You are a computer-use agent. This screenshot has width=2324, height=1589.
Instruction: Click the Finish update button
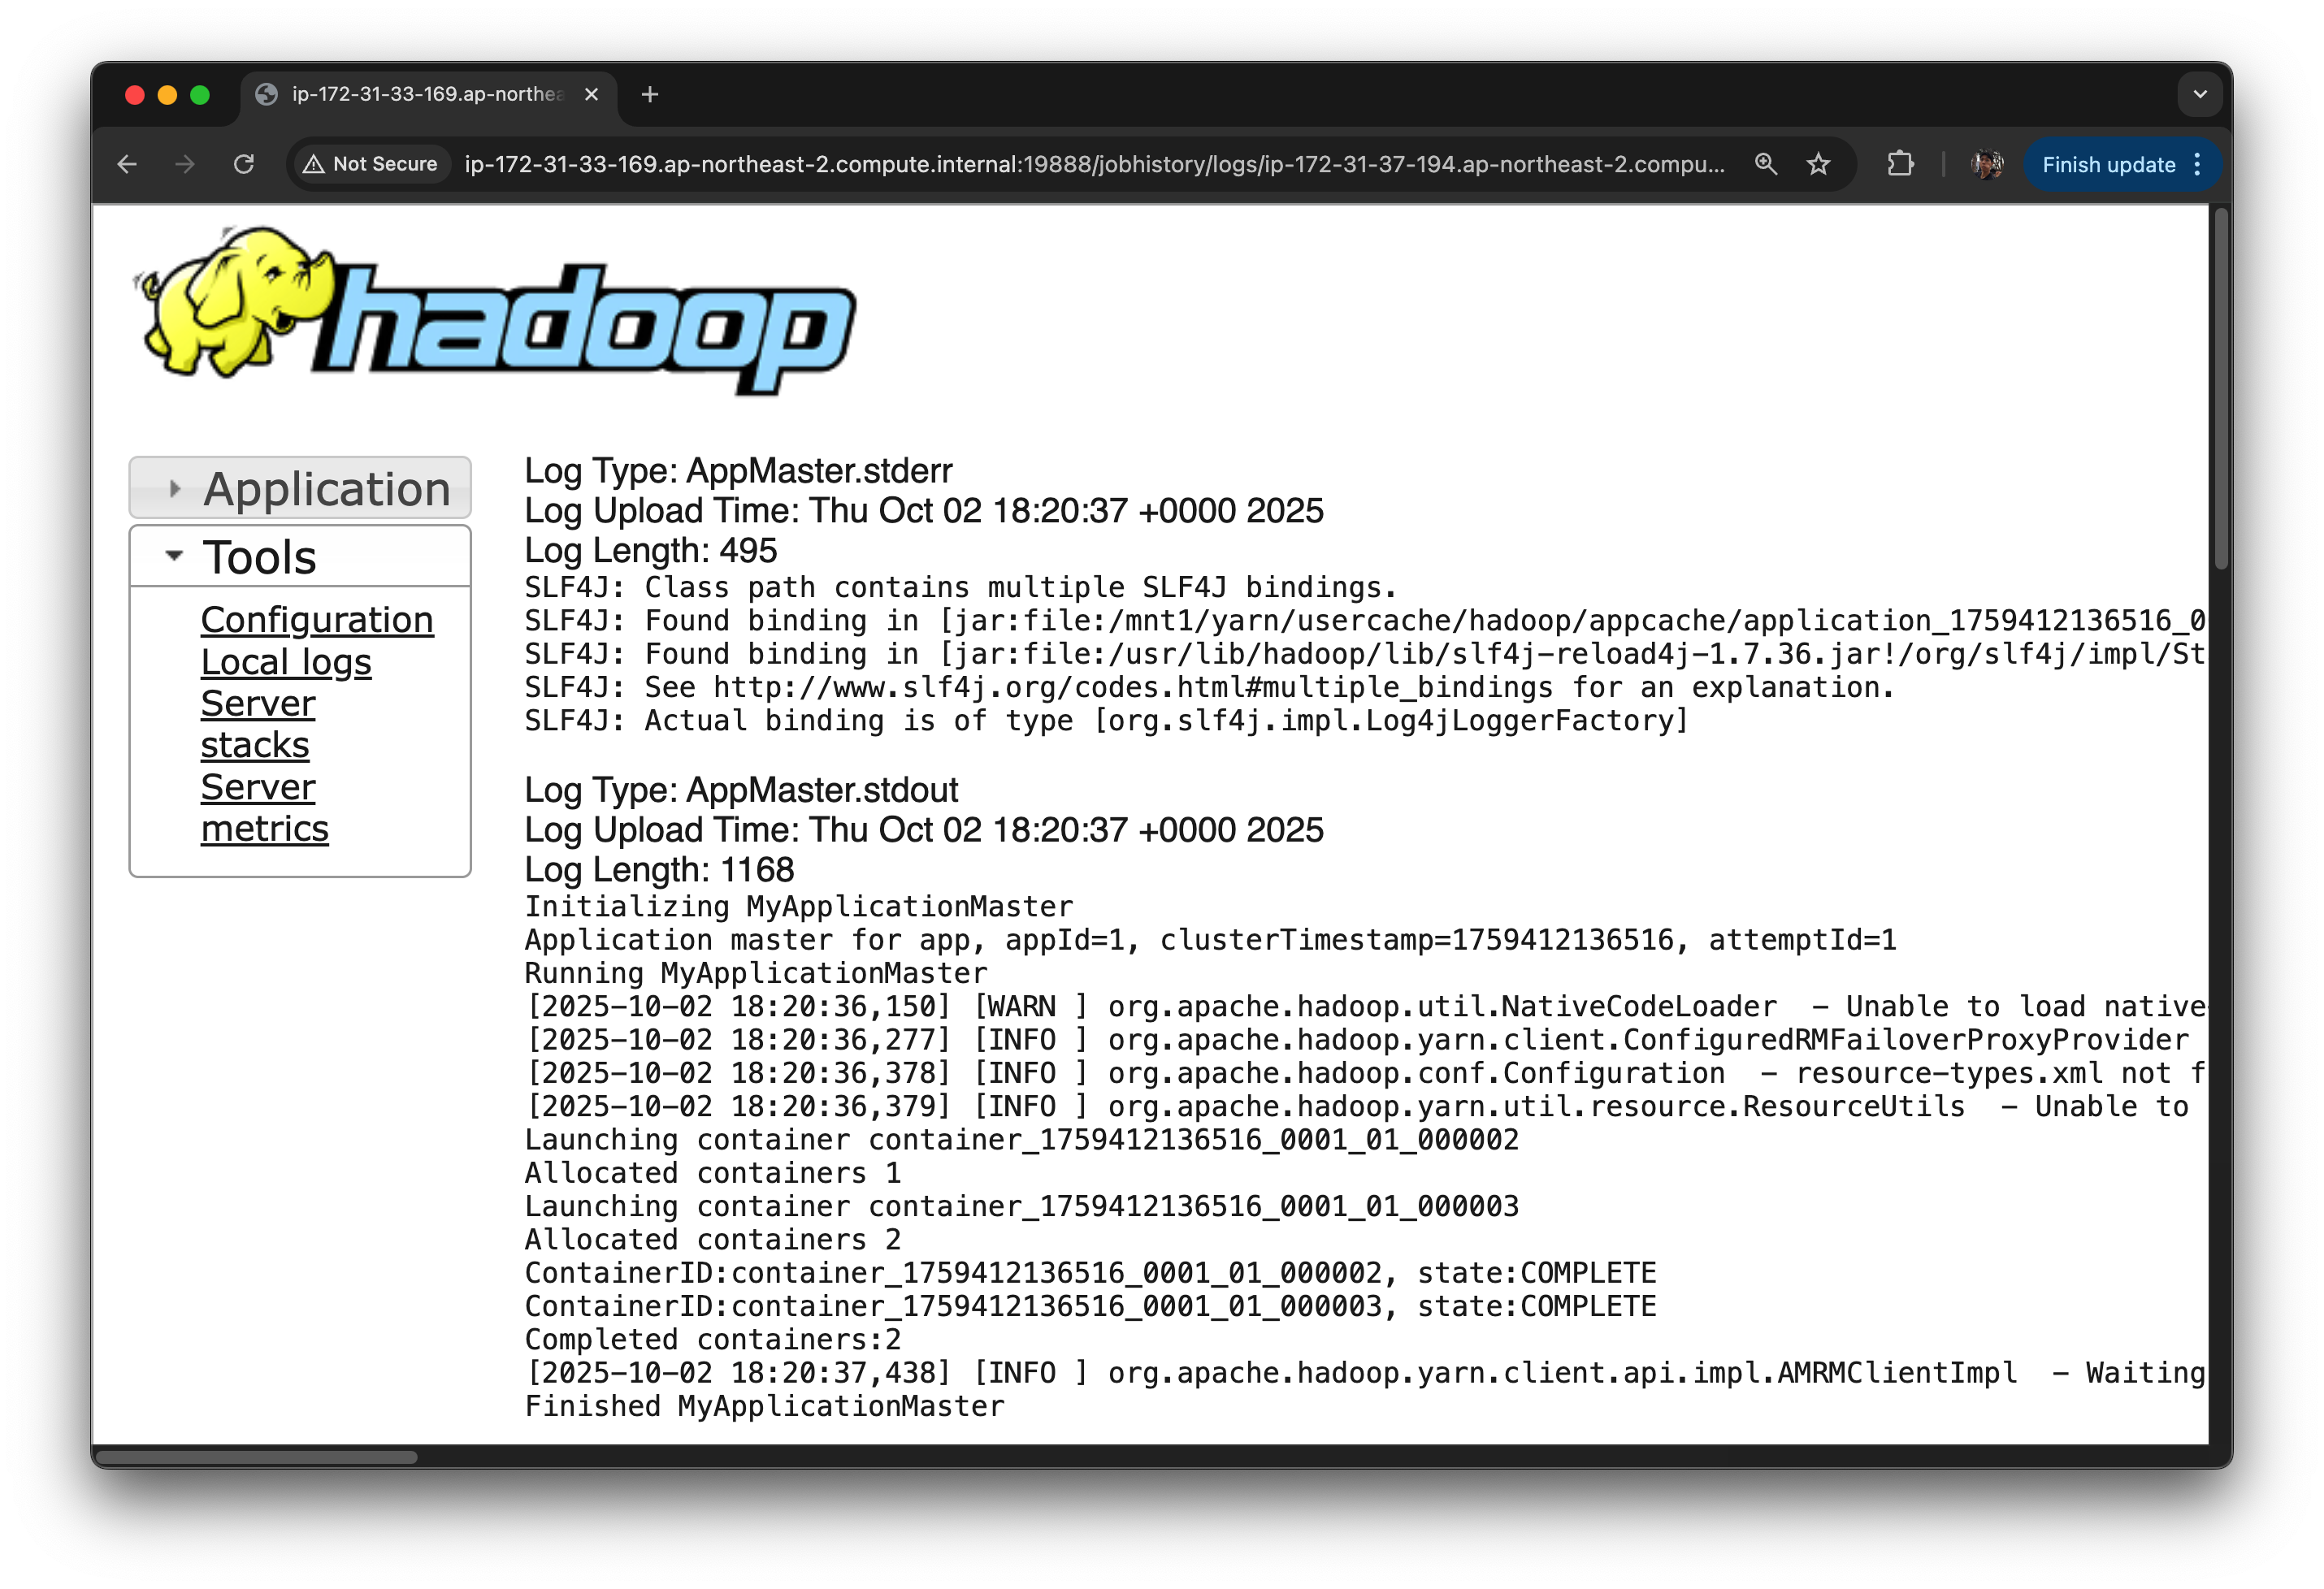tap(2108, 164)
